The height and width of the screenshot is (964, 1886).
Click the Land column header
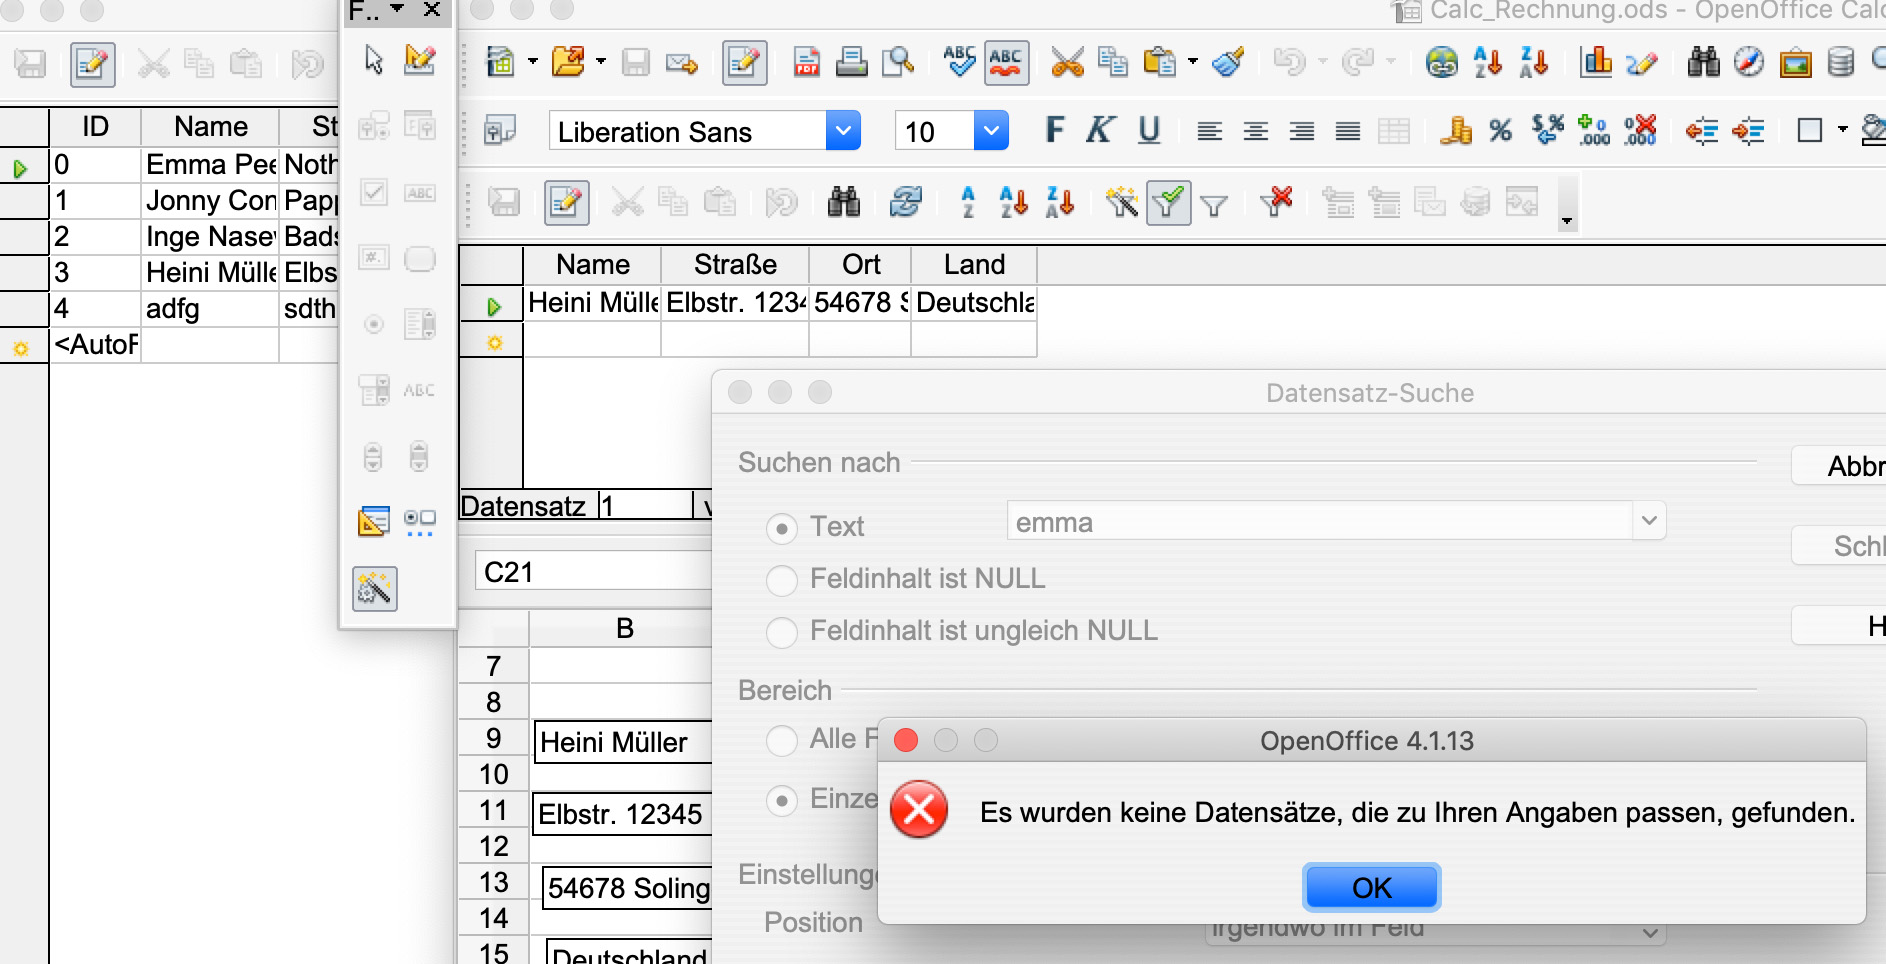coord(973,265)
